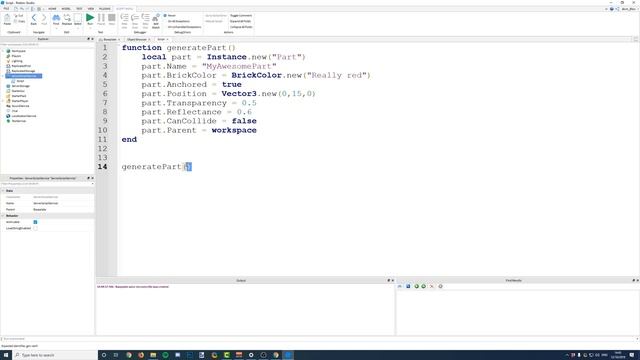Screen dimensions: 640x360
Task: Select the On Unhandled Exceptions option
Action: click(x=184, y=27)
